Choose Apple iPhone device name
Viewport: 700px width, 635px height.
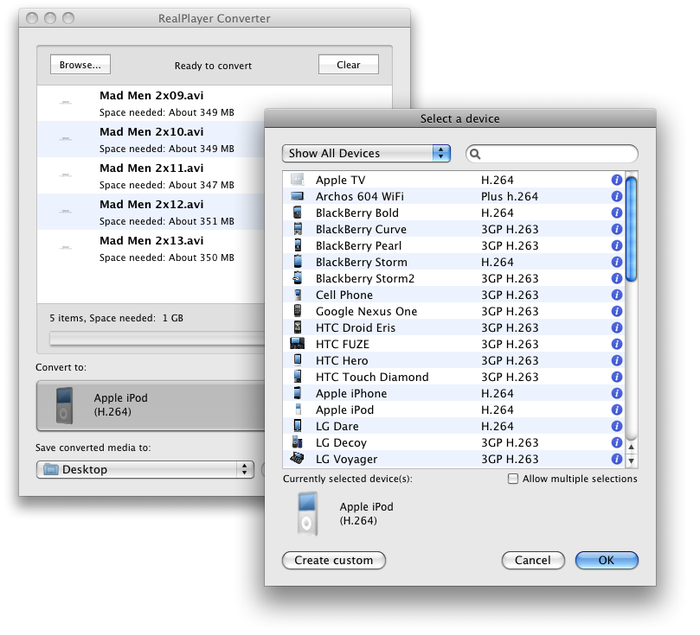pos(351,393)
